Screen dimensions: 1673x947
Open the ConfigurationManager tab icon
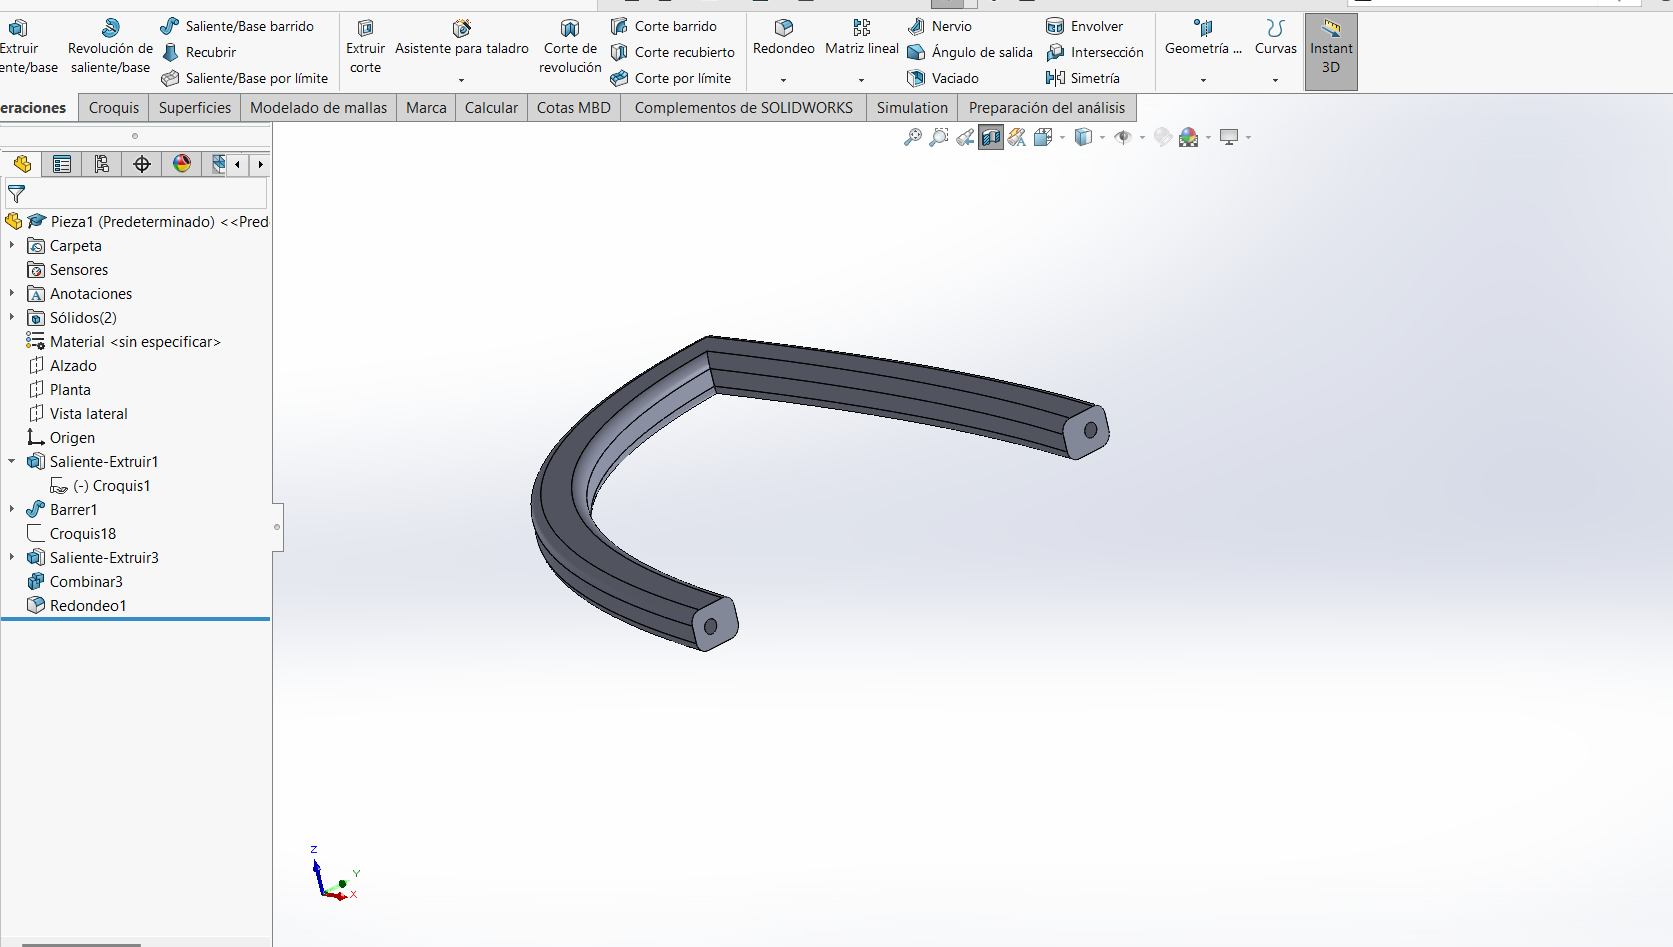[102, 164]
